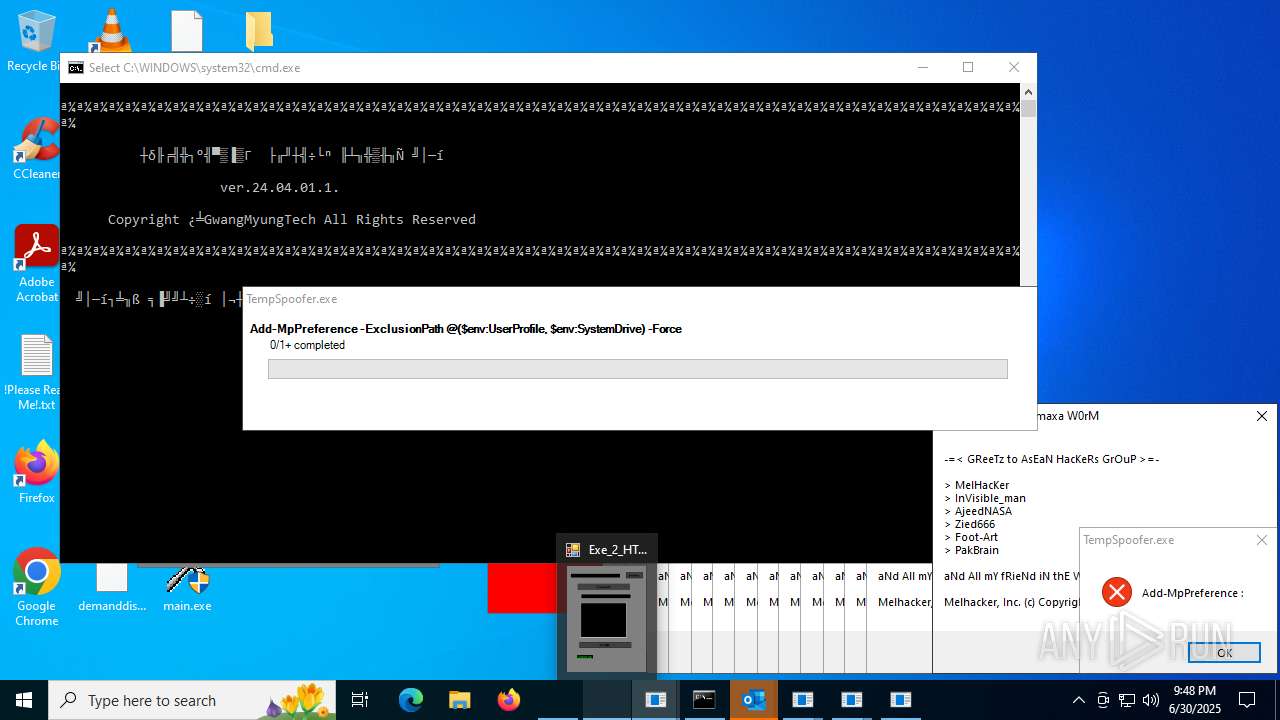This screenshot has width=1280, height=720.
Task: Open the Windows Start menu
Action: pyautogui.click(x=24, y=700)
